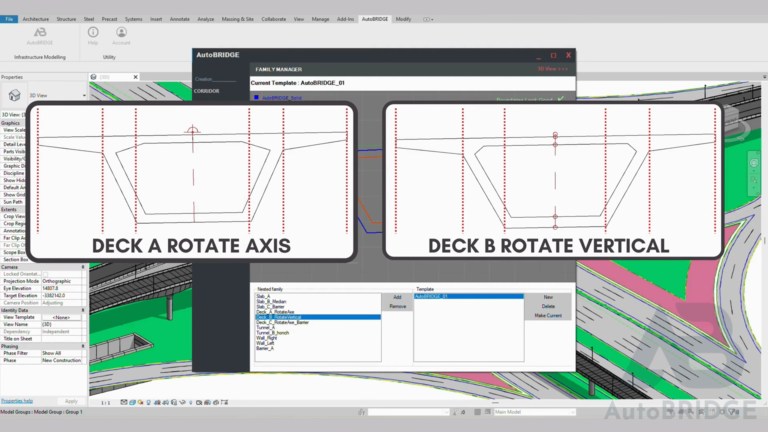The height and width of the screenshot is (432, 768).
Task: Click the New template button
Action: tap(548, 297)
